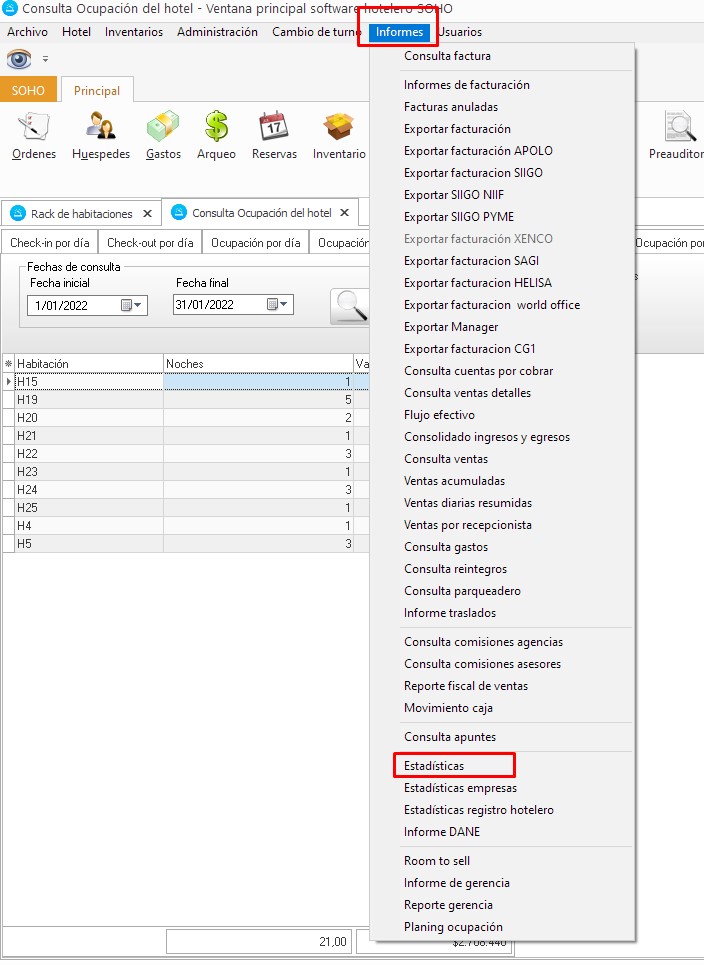Select Estadísticas from Informes menu
Viewport: 704px width, 965px height.
434,766
